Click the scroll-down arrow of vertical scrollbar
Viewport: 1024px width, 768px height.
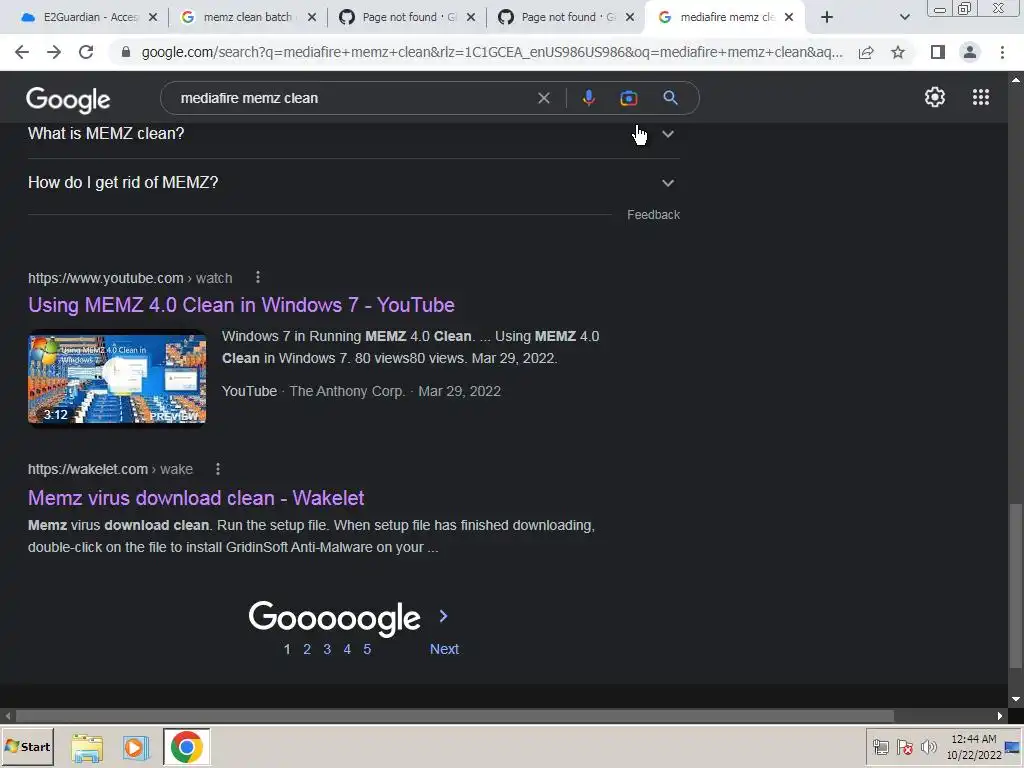1016,699
